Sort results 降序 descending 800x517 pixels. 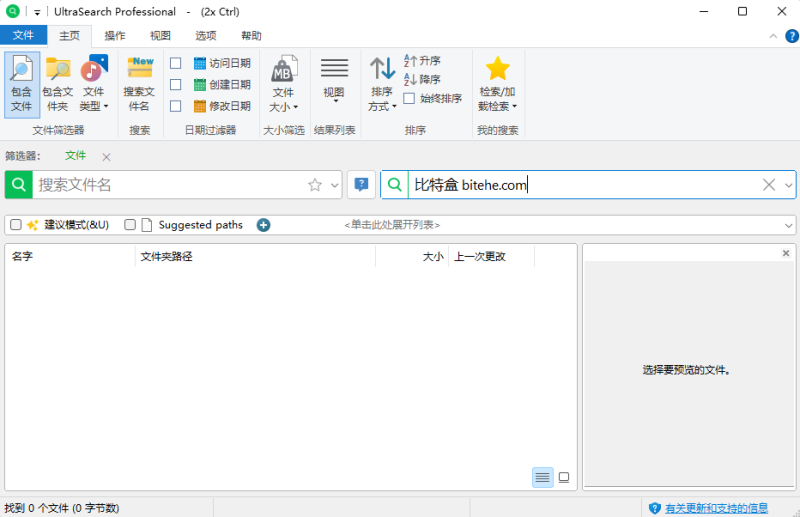pos(422,79)
